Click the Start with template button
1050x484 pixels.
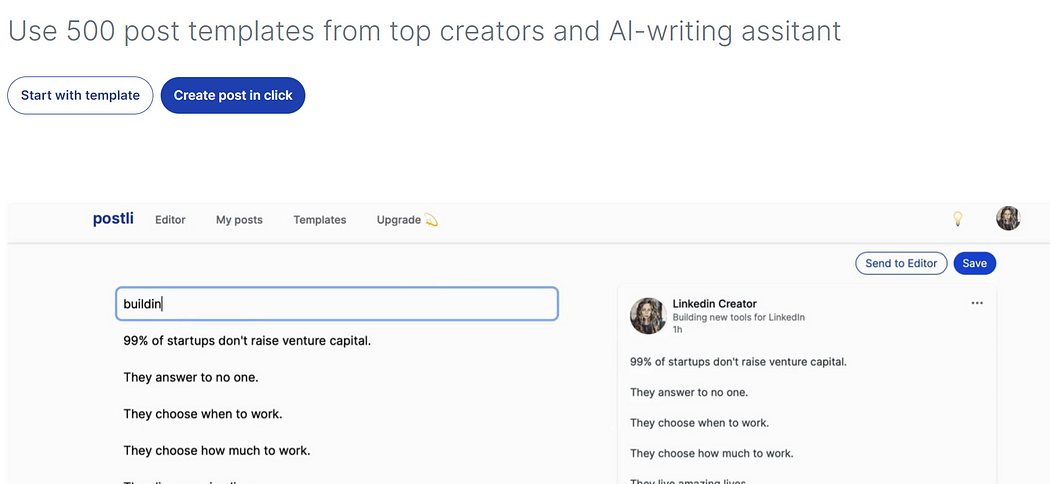coord(80,95)
